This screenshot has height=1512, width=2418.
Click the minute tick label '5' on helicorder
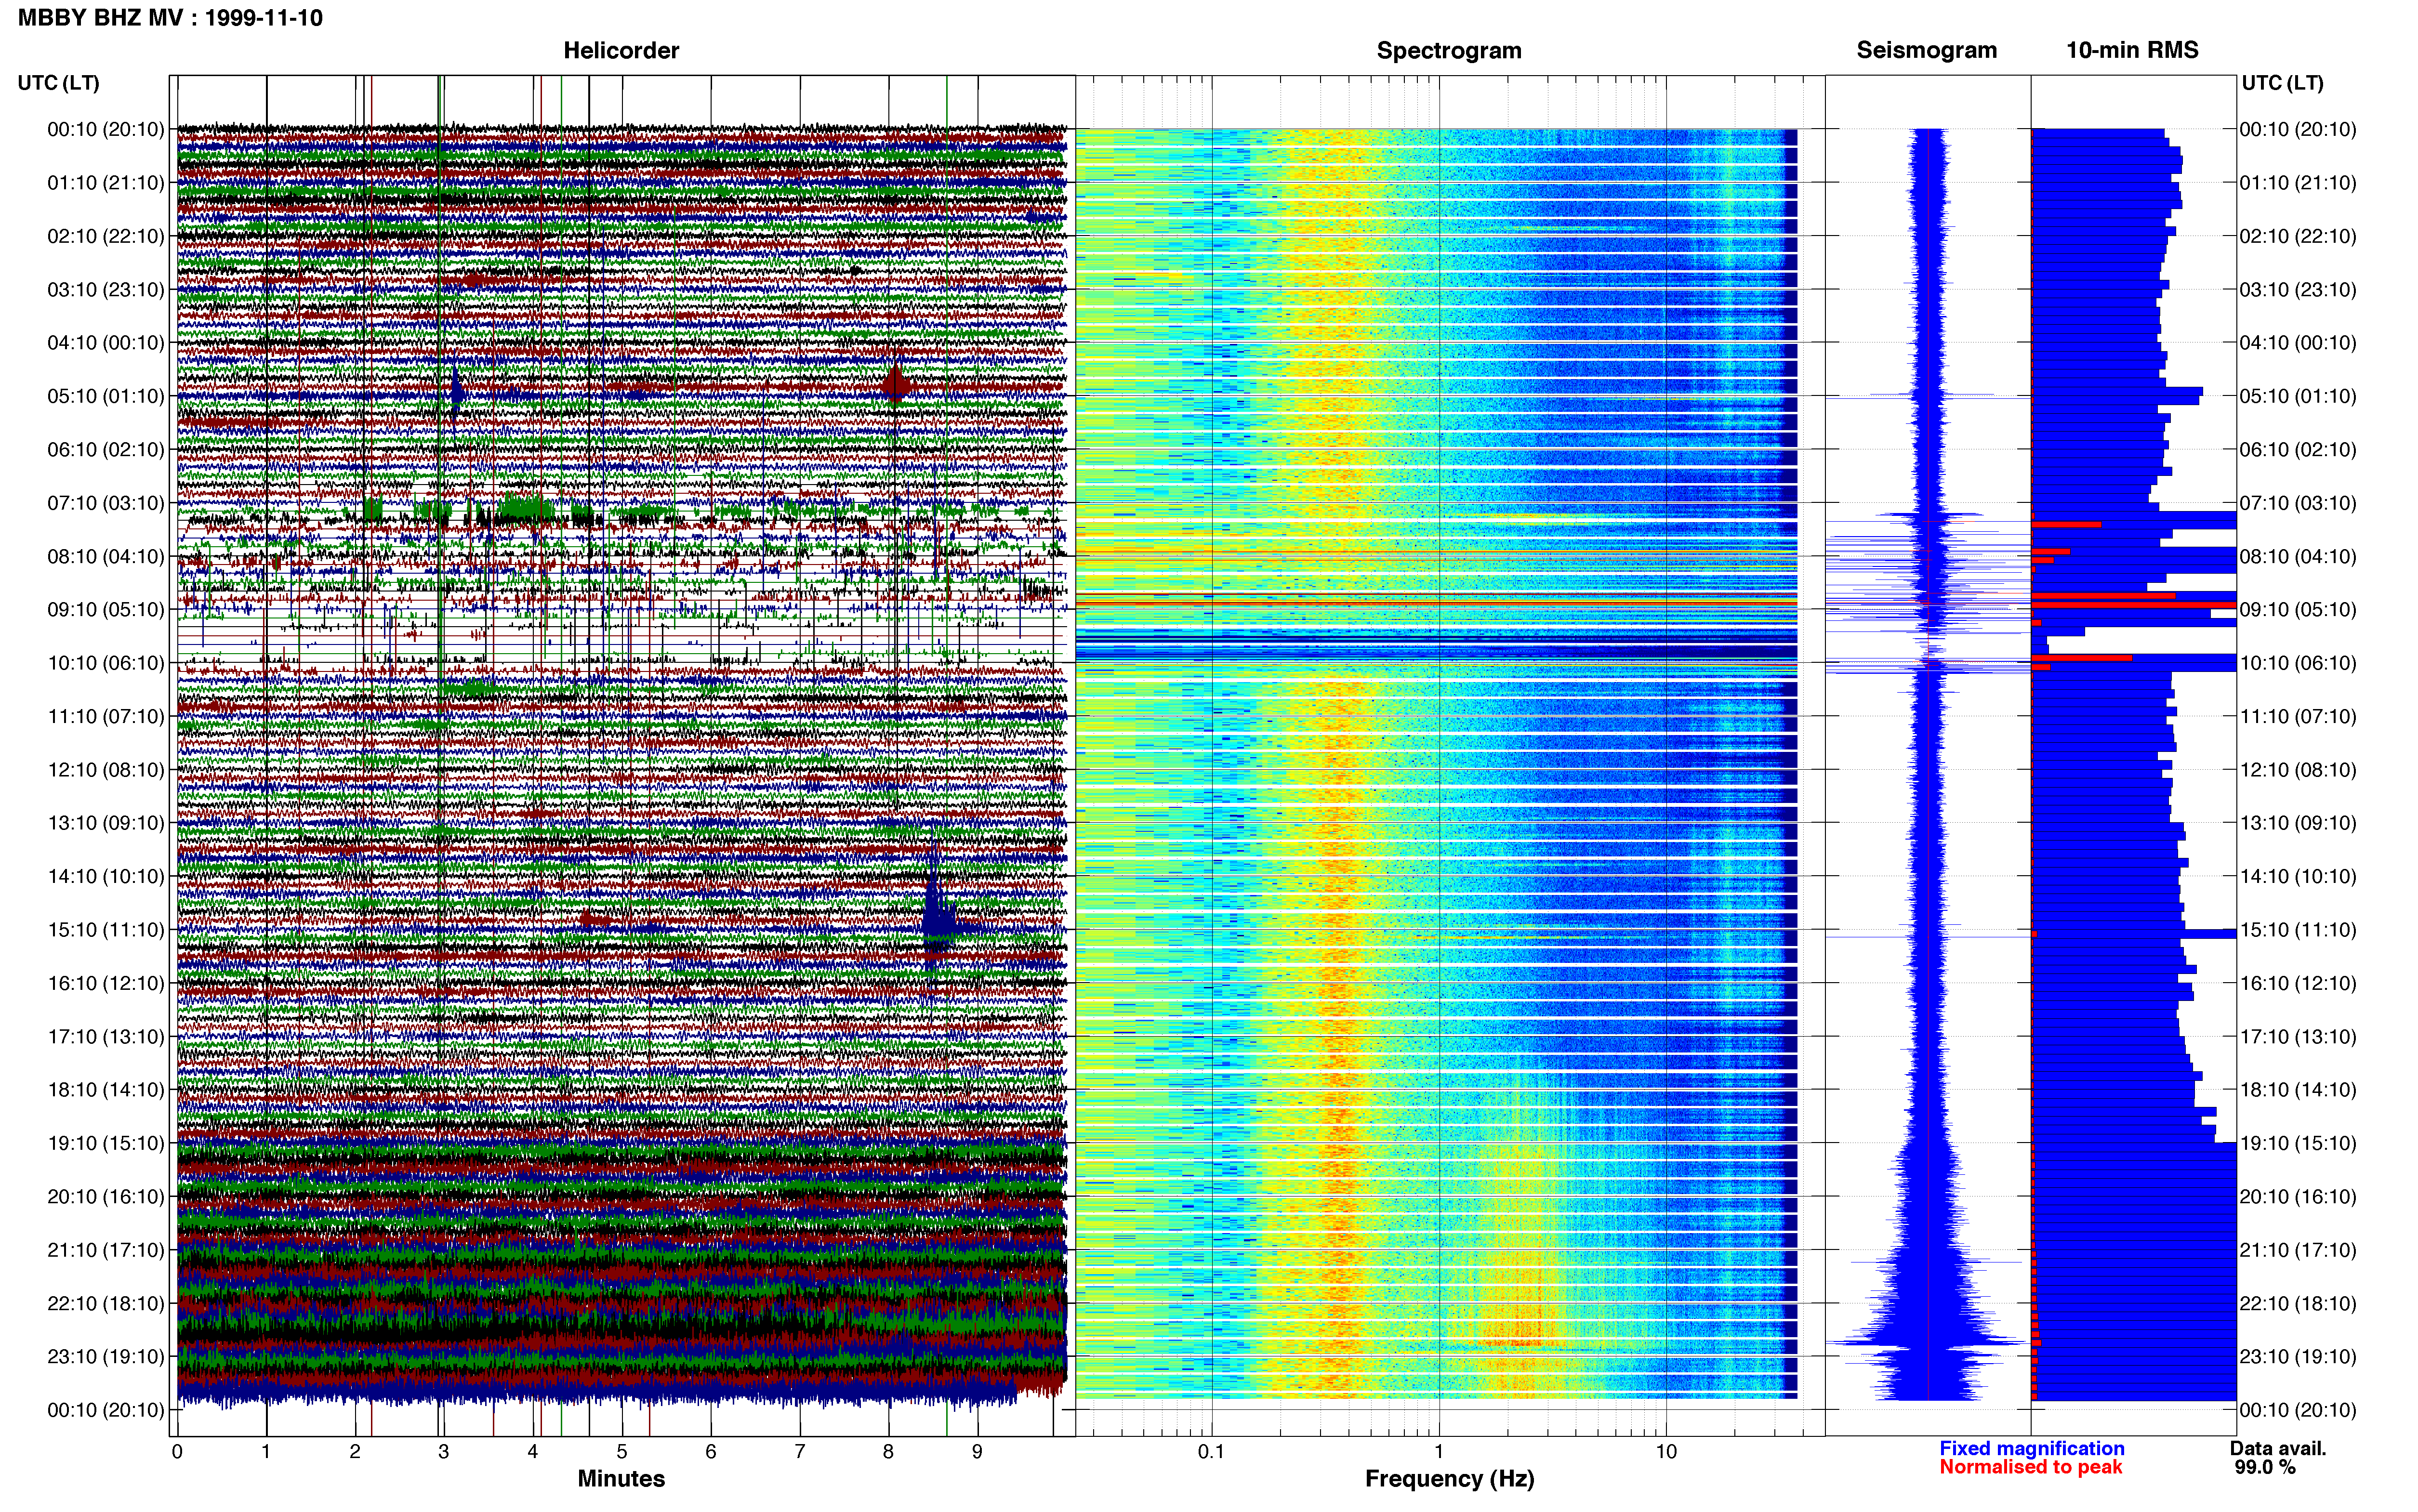622,1451
